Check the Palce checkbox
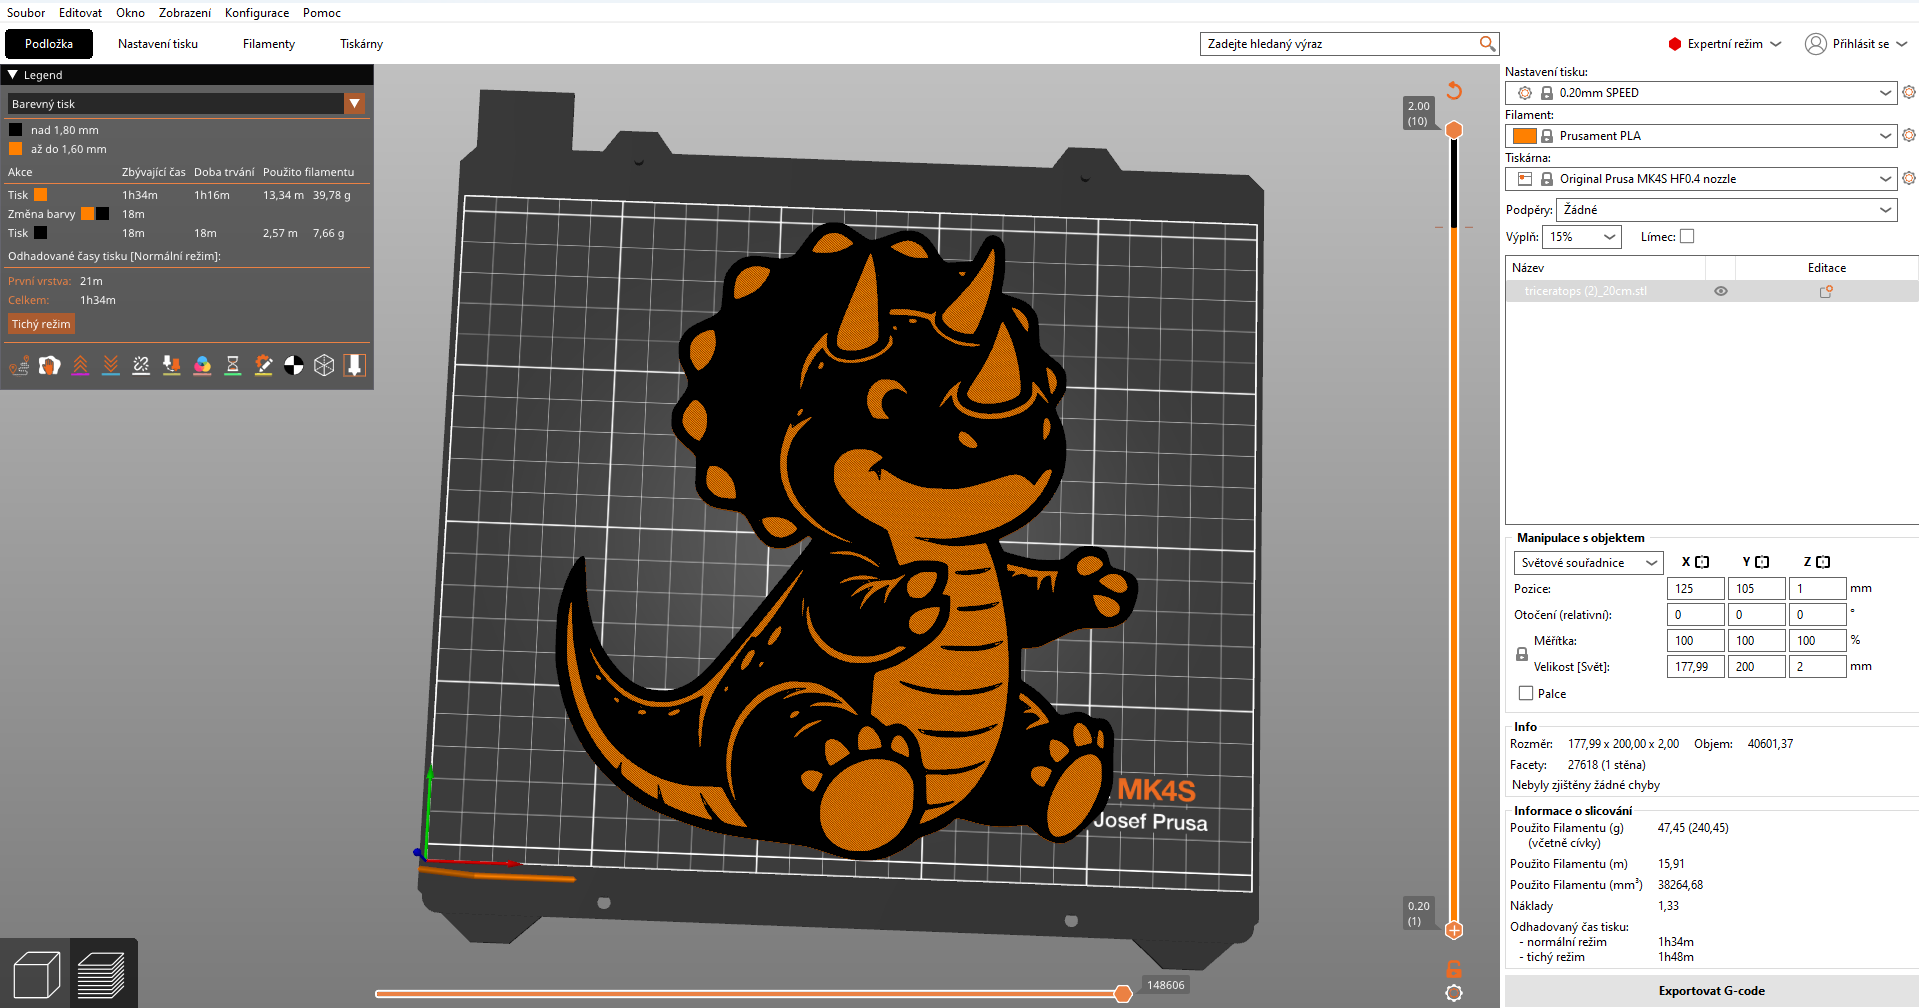This screenshot has height=1008, width=1919. click(1526, 693)
